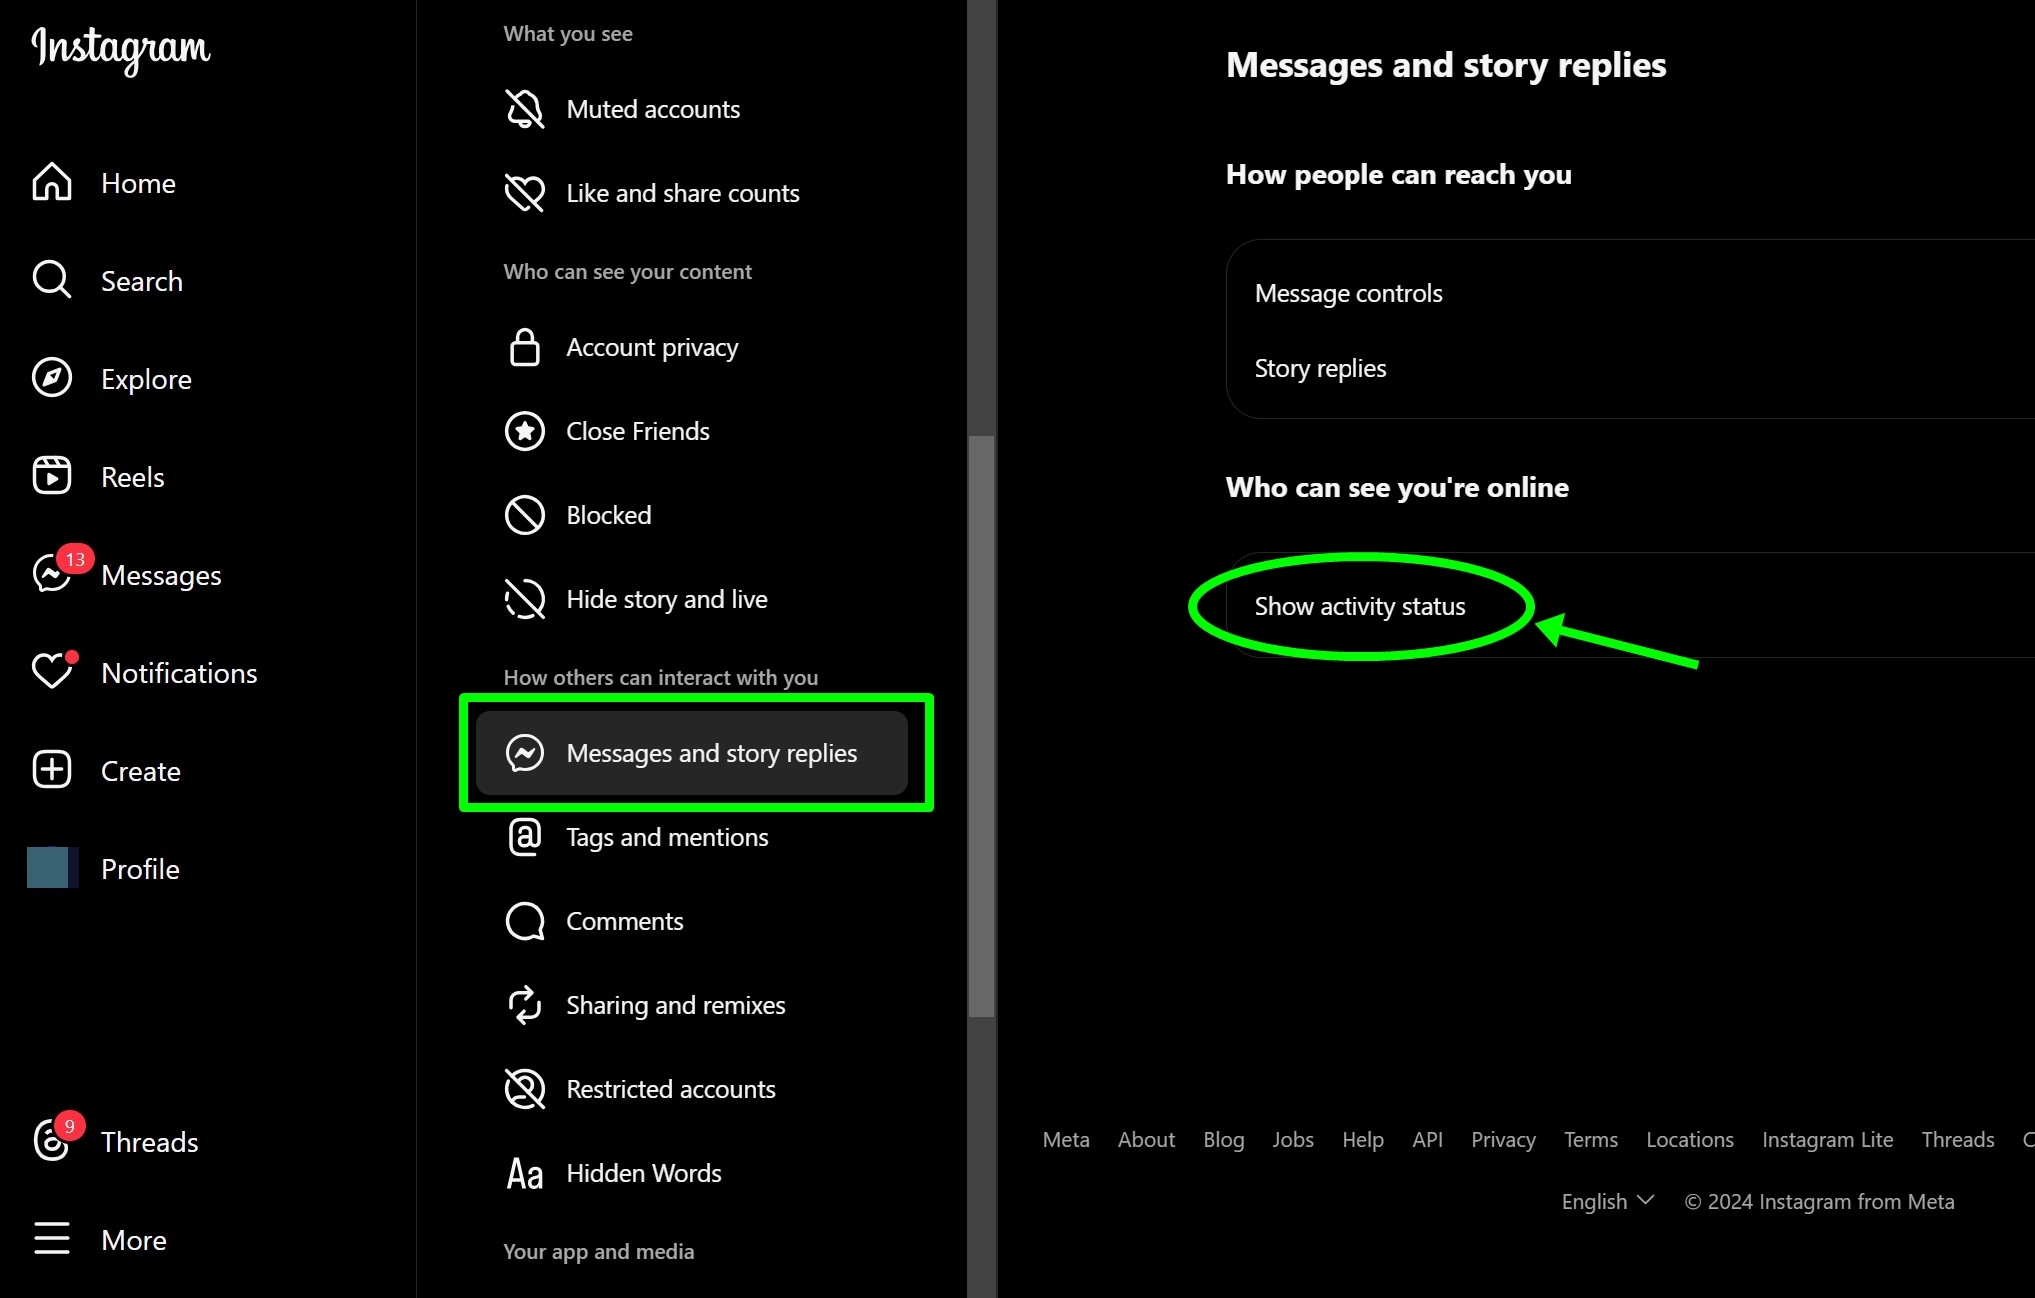Open Like and share counts settings
The image size is (2035, 1298).
(692, 193)
